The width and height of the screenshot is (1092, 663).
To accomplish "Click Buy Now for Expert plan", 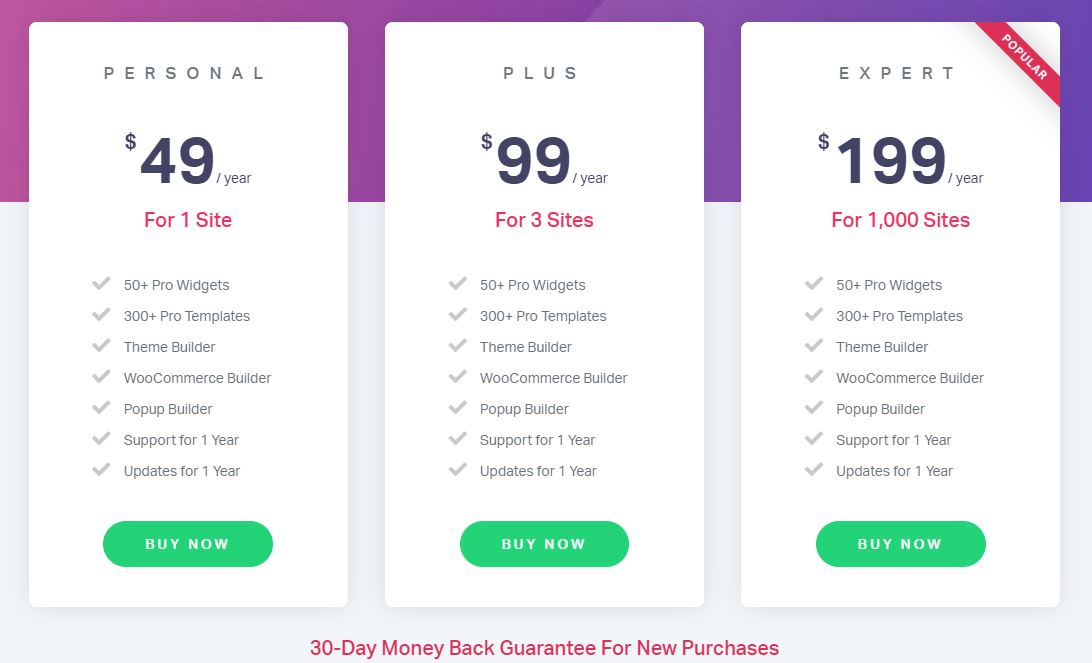I will click(900, 544).
